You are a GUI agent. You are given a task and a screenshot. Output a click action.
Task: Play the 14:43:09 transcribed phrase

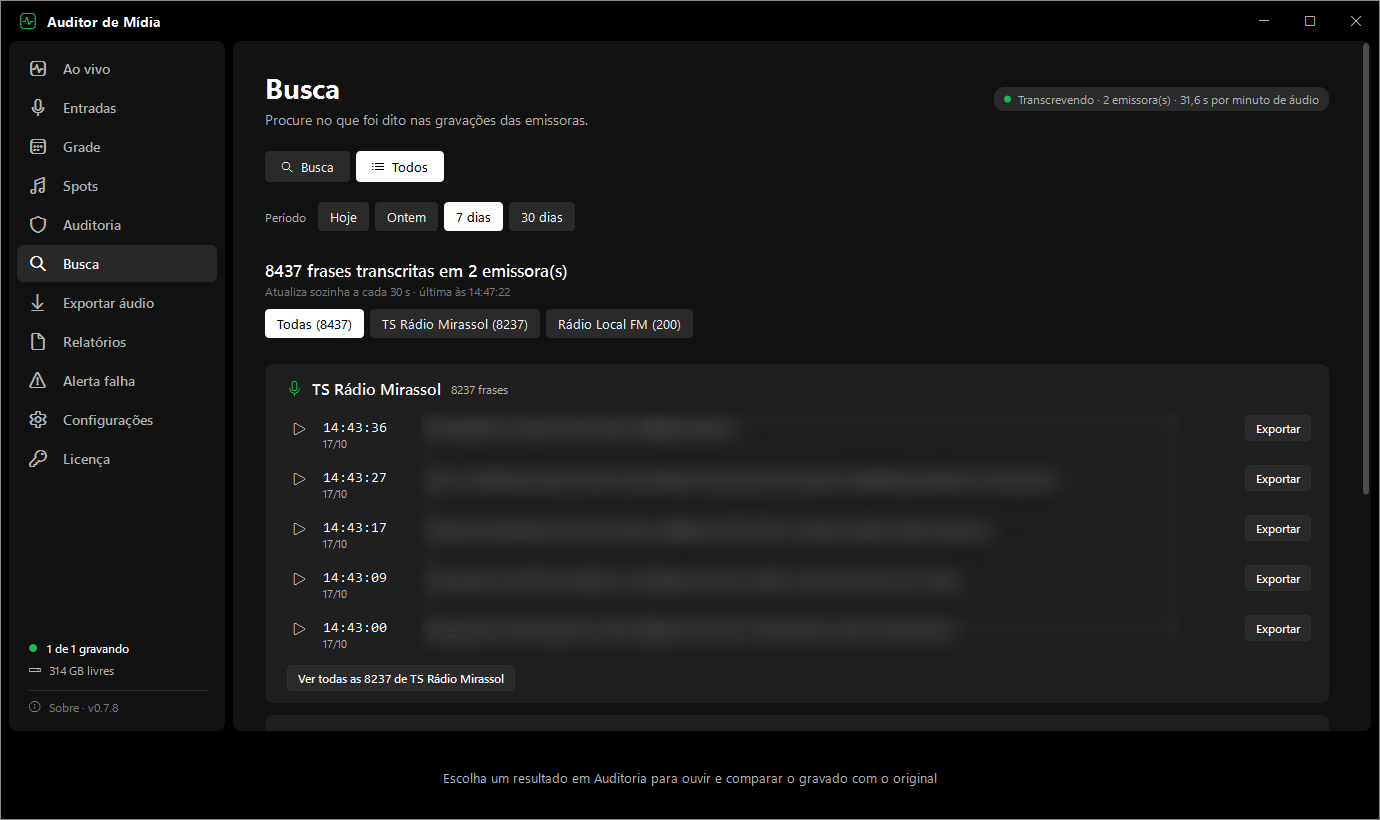299,579
